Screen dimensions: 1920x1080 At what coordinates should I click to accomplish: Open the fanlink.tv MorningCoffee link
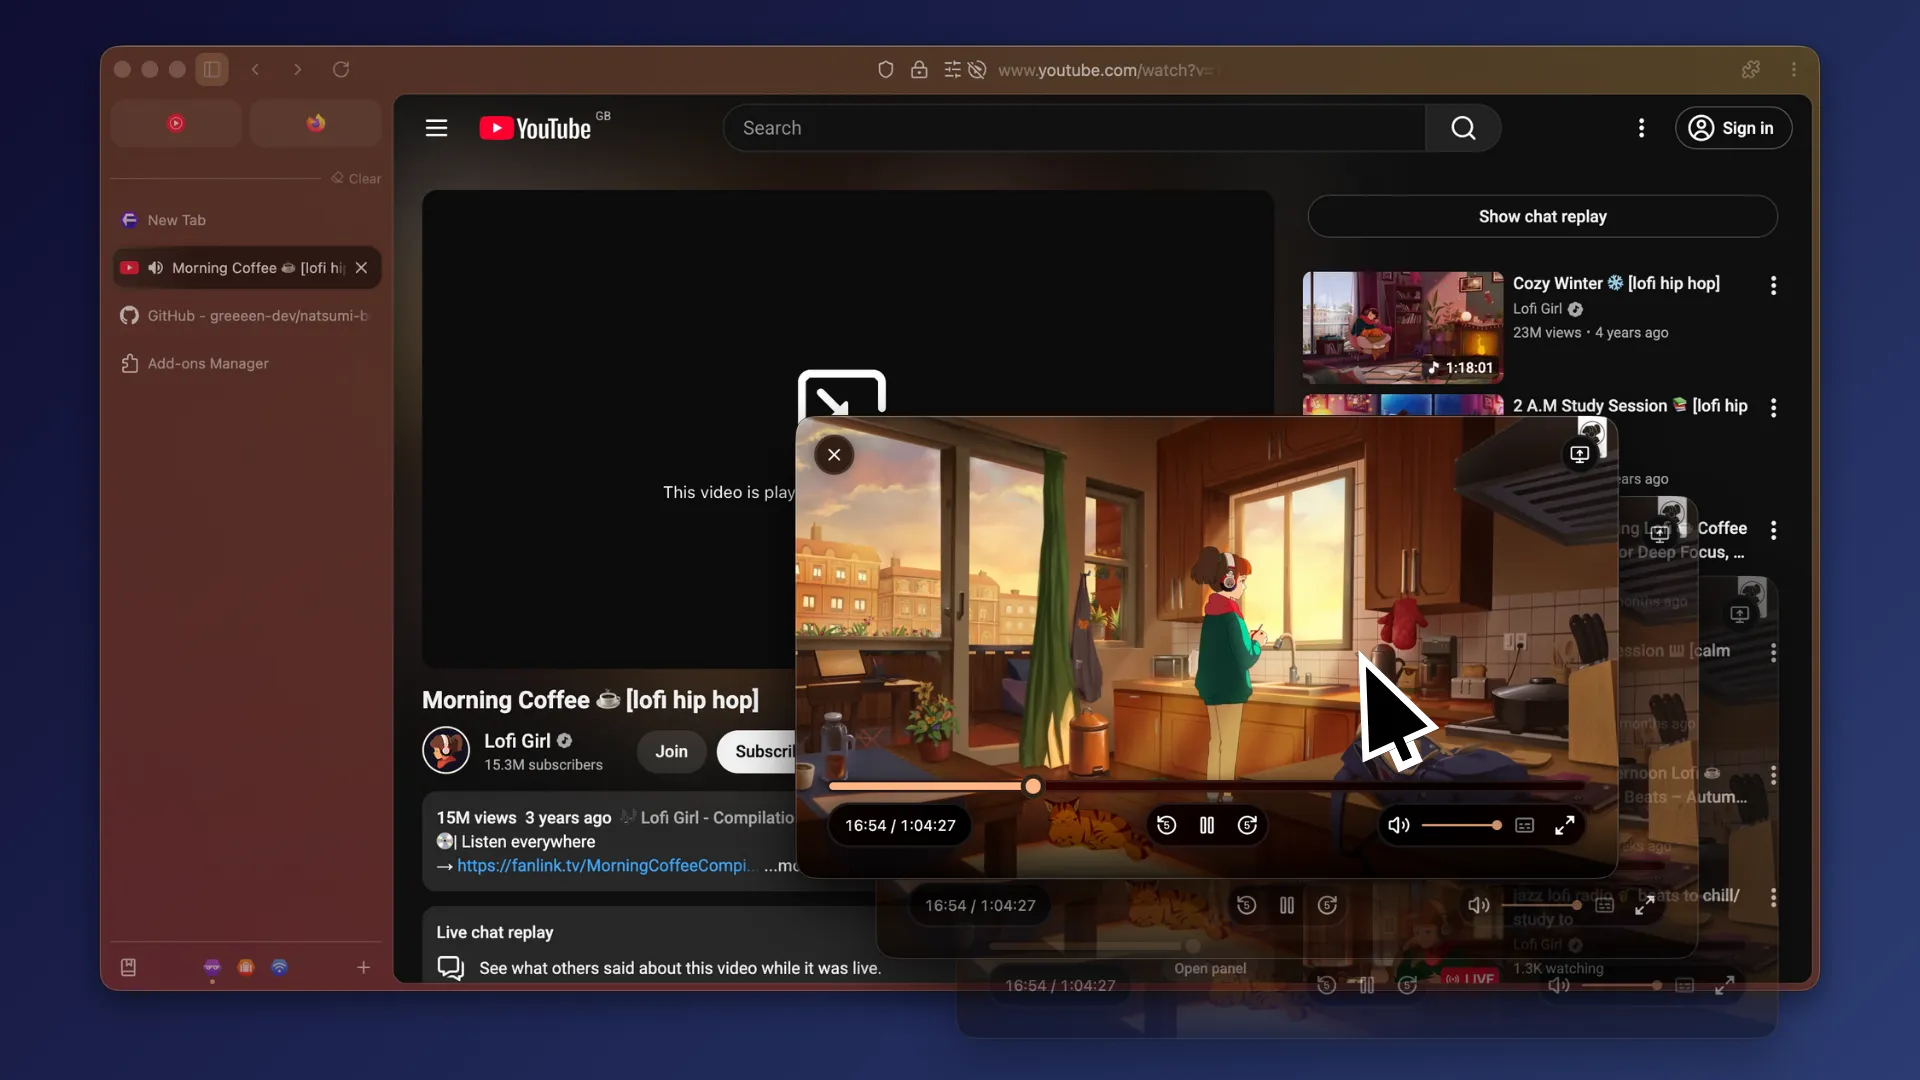point(602,866)
